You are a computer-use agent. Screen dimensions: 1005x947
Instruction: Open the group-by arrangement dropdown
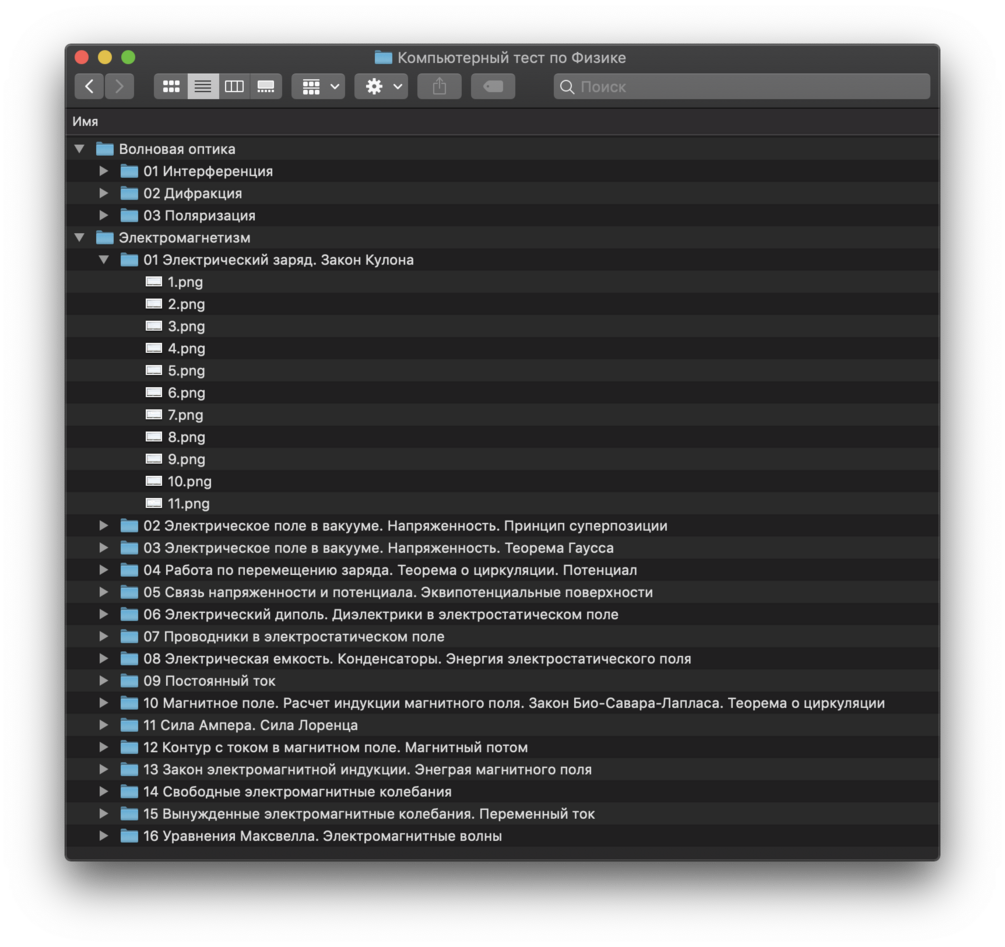point(319,86)
